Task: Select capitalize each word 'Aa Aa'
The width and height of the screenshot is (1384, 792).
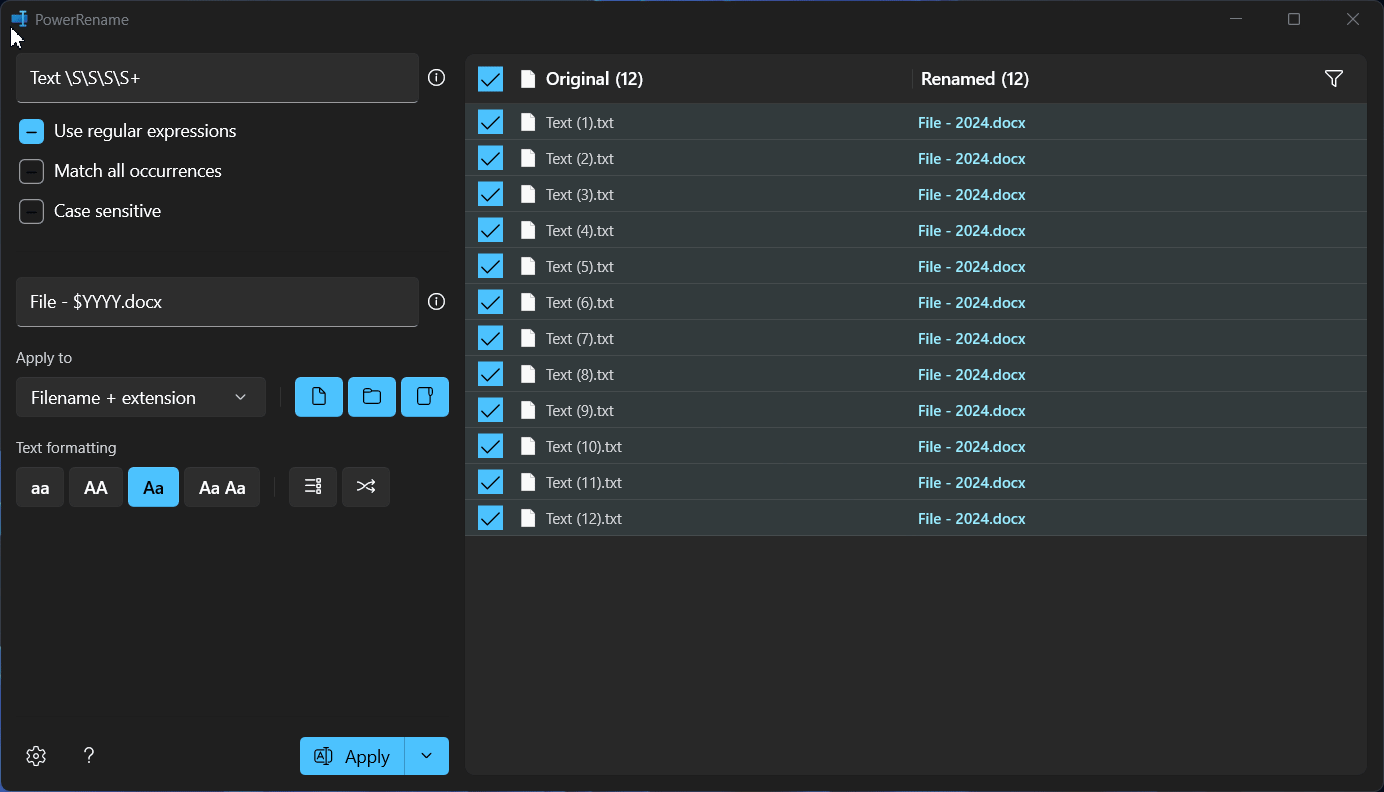Action: coord(222,487)
